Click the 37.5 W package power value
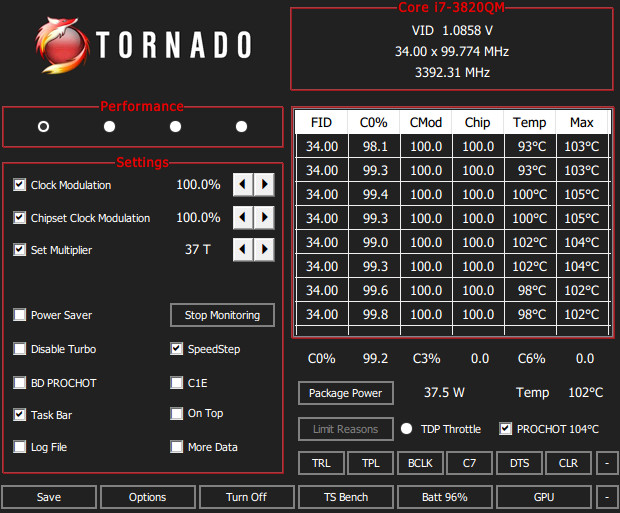The height and width of the screenshot is (513, 620). [x=444, y=392]
